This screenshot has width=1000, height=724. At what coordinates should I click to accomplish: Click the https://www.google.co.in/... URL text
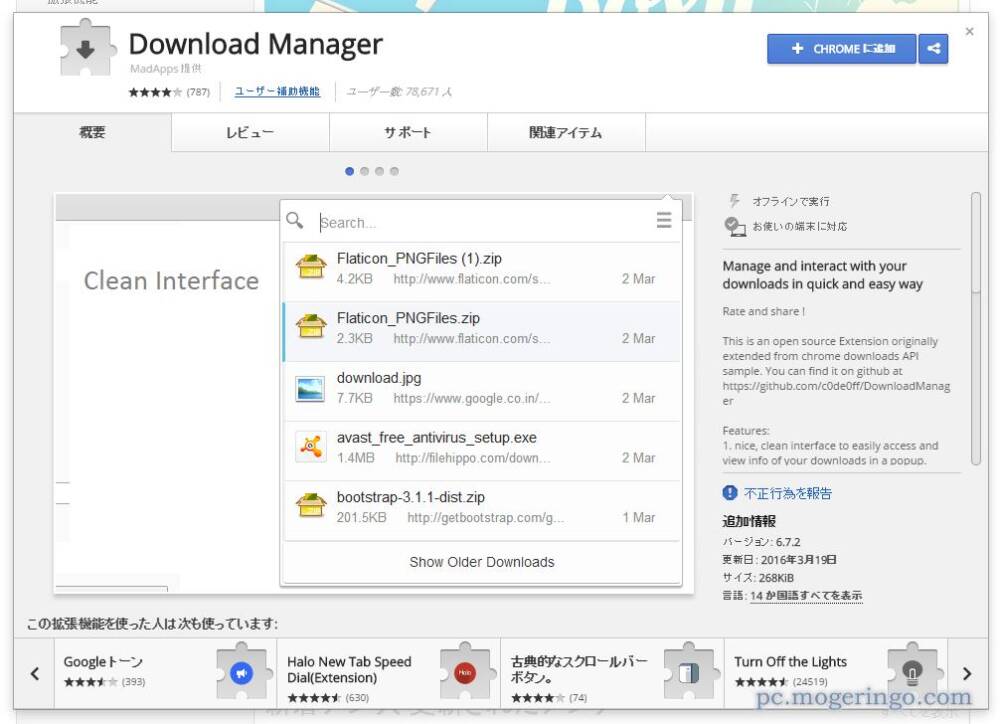(x=471, y=398)
